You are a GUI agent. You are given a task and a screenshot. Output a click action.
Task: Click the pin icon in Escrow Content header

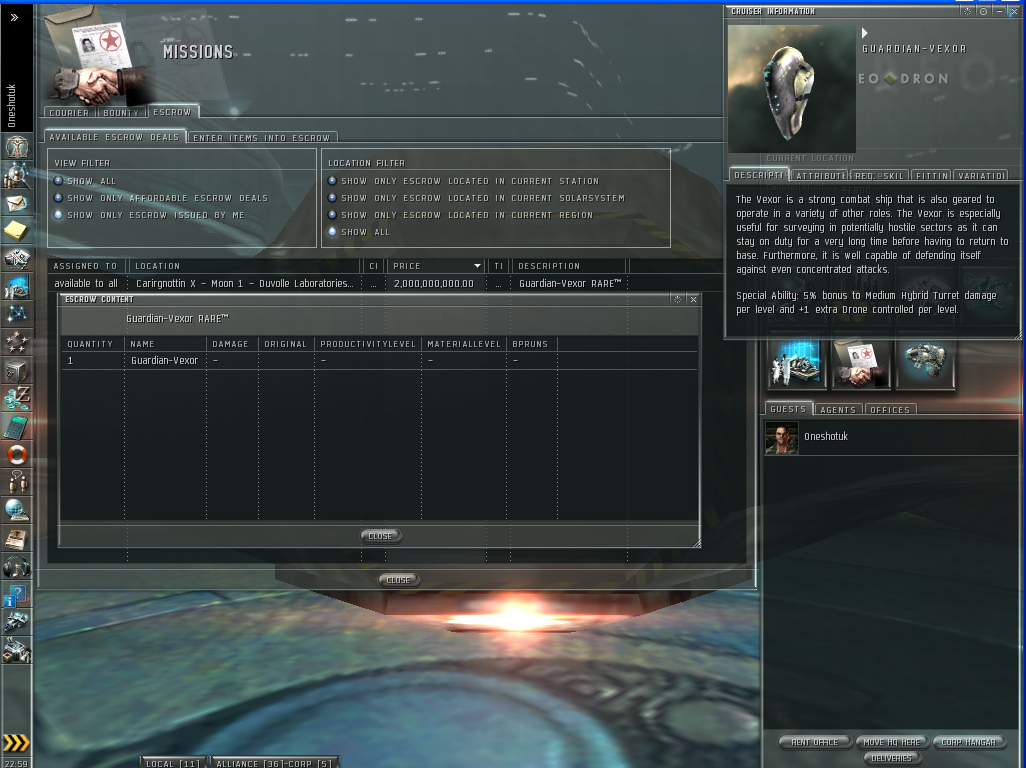click(678, 299)
